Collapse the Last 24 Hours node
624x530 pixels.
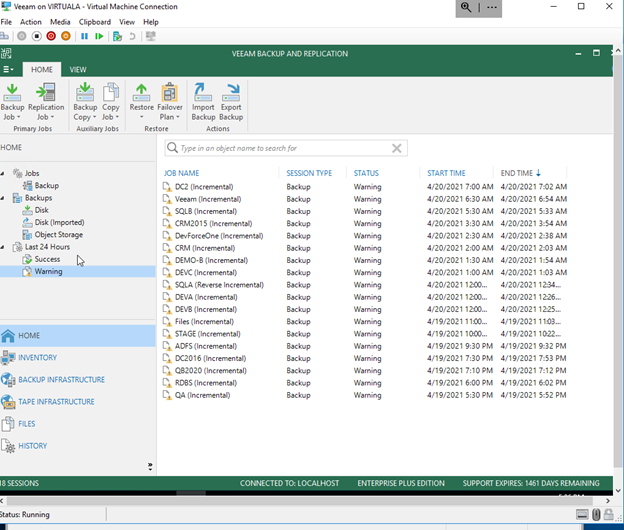(2, 247)
